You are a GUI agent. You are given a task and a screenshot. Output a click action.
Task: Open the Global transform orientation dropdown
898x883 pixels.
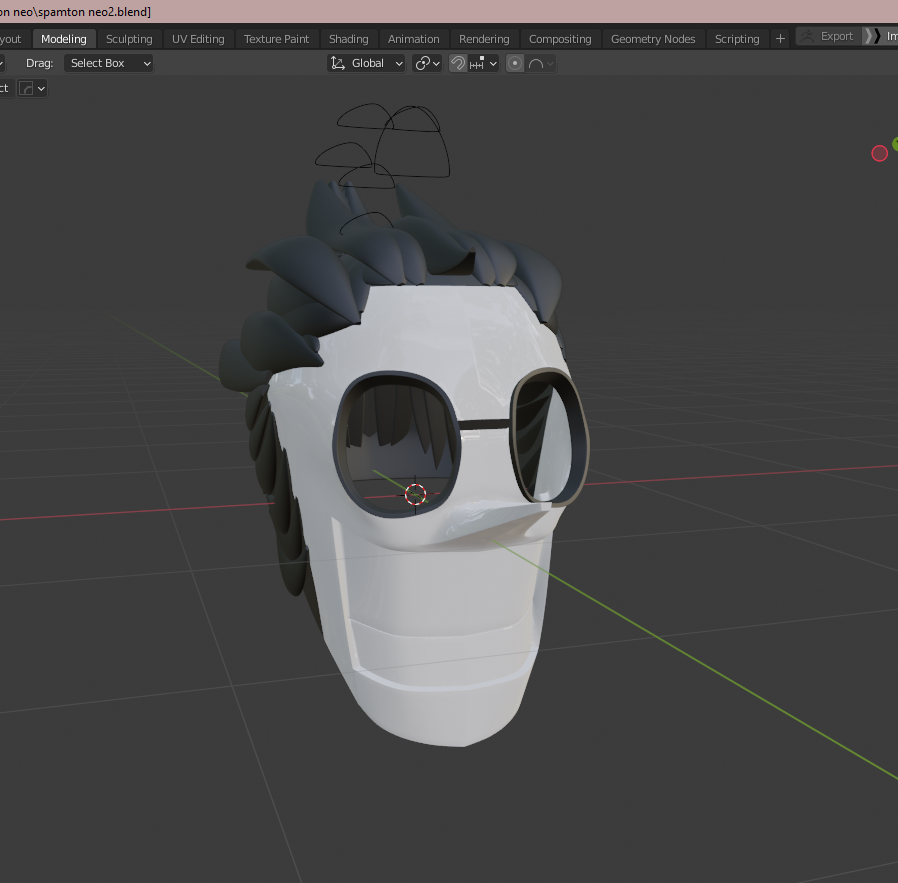pyautogui.click(x=367, y=63)
